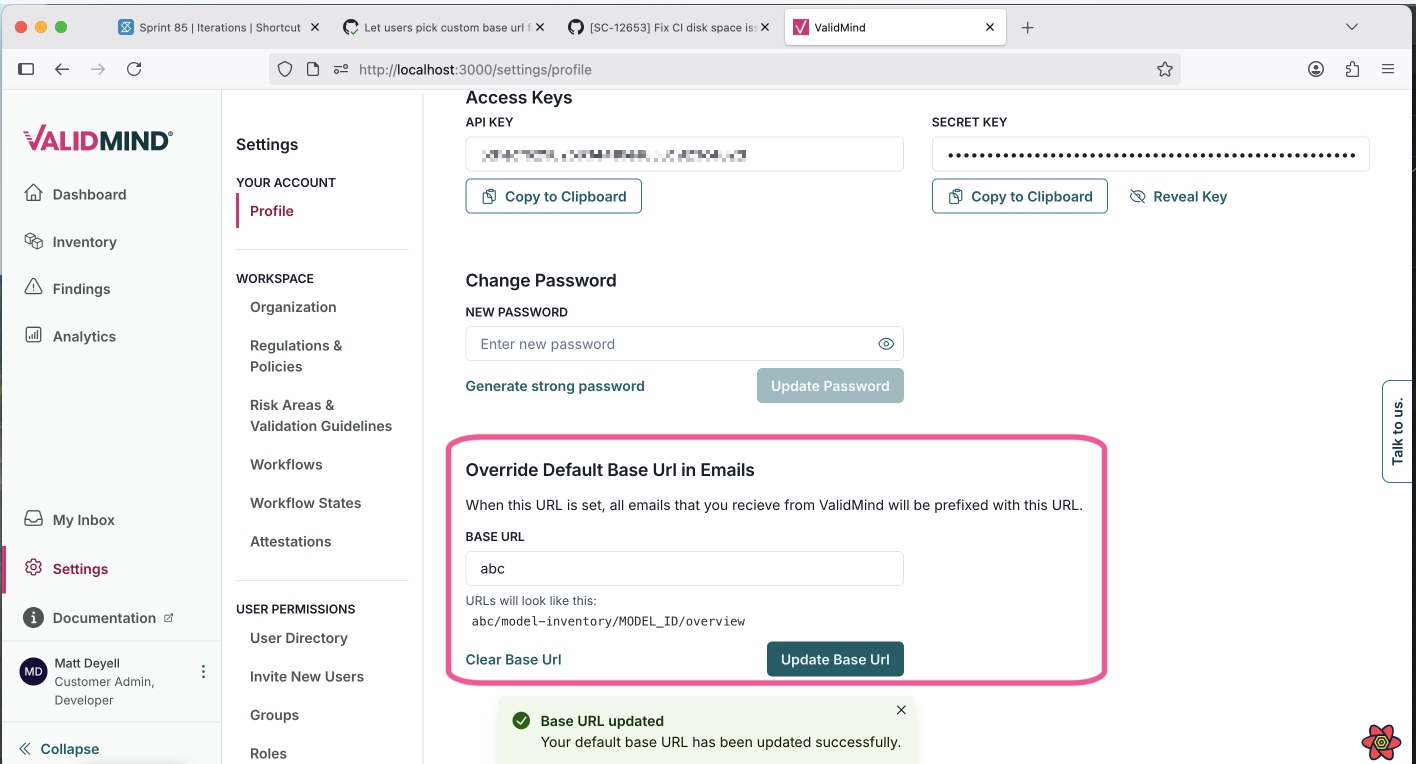Open Findings using its sidebar icon
The width and height of the screenshot is (1416, 764).
click(34, 288)
